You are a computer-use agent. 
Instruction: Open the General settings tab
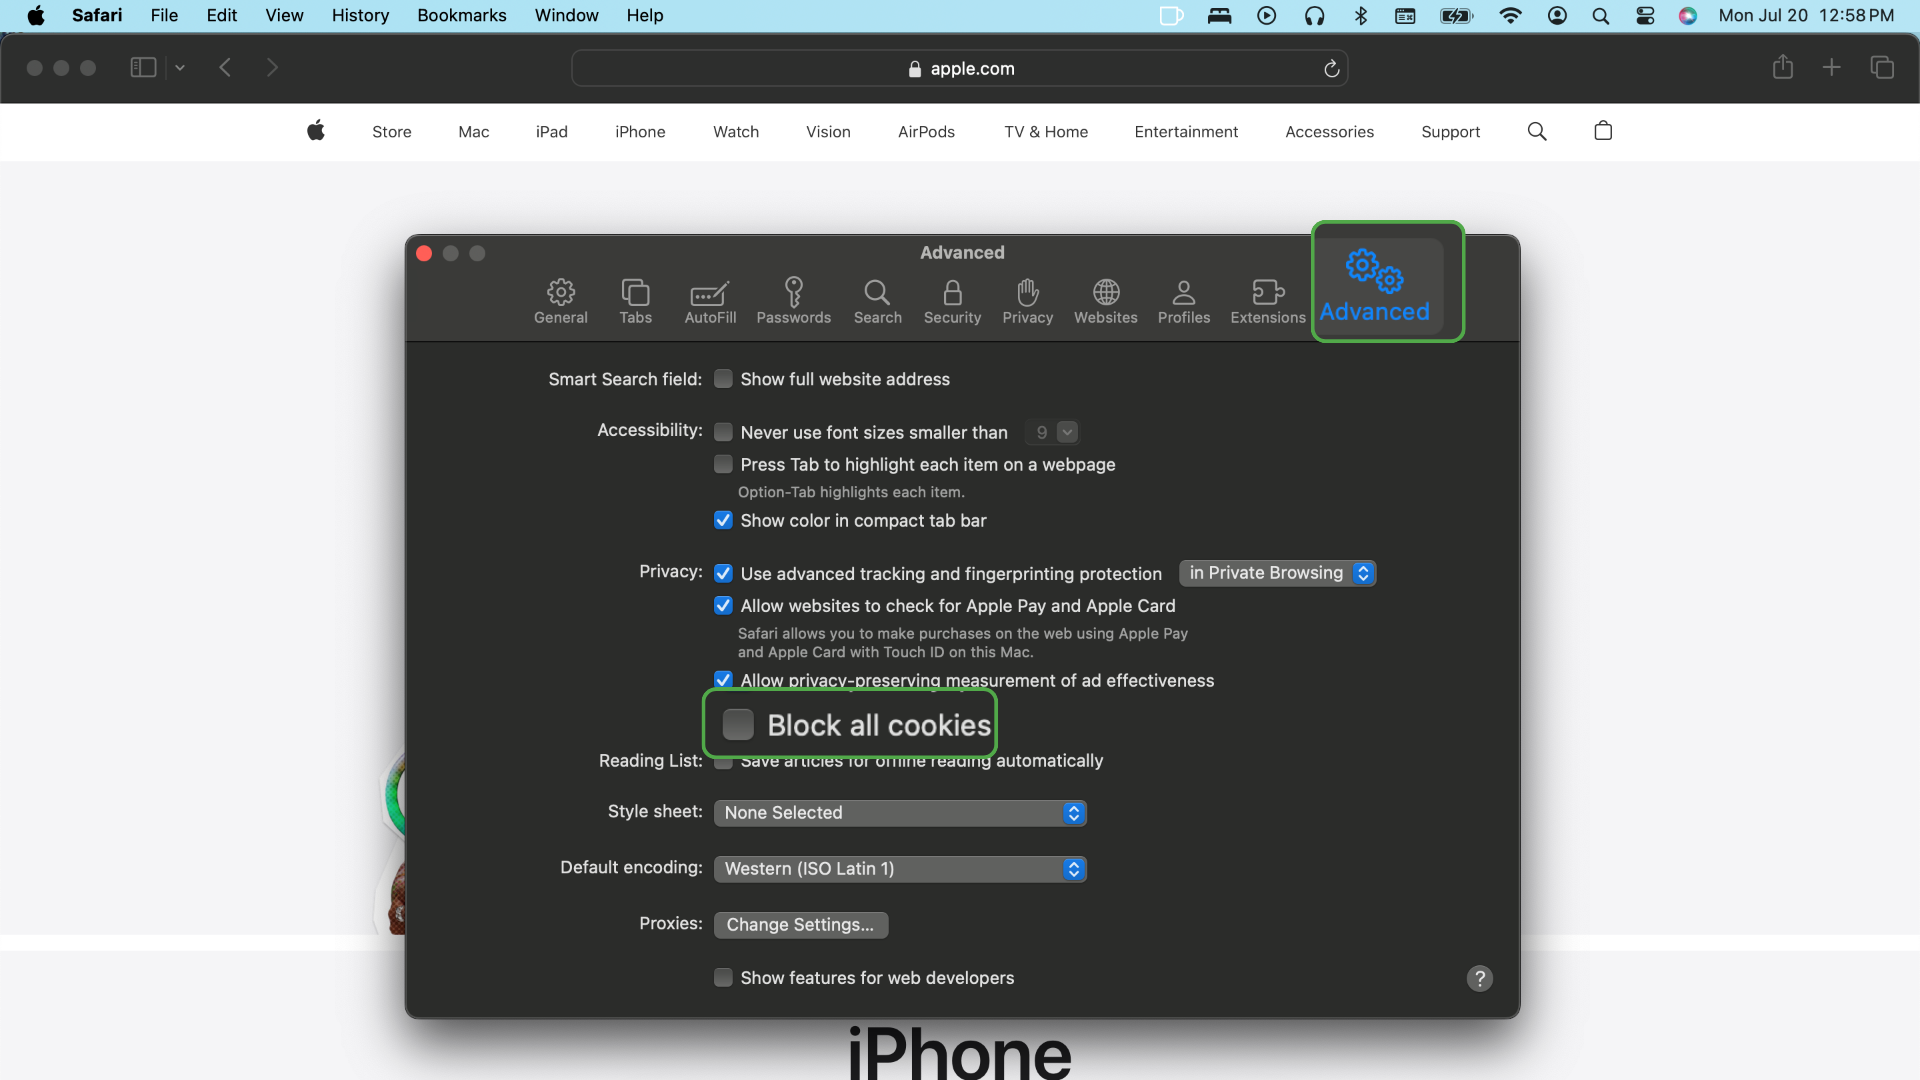[x=560, y=301]
